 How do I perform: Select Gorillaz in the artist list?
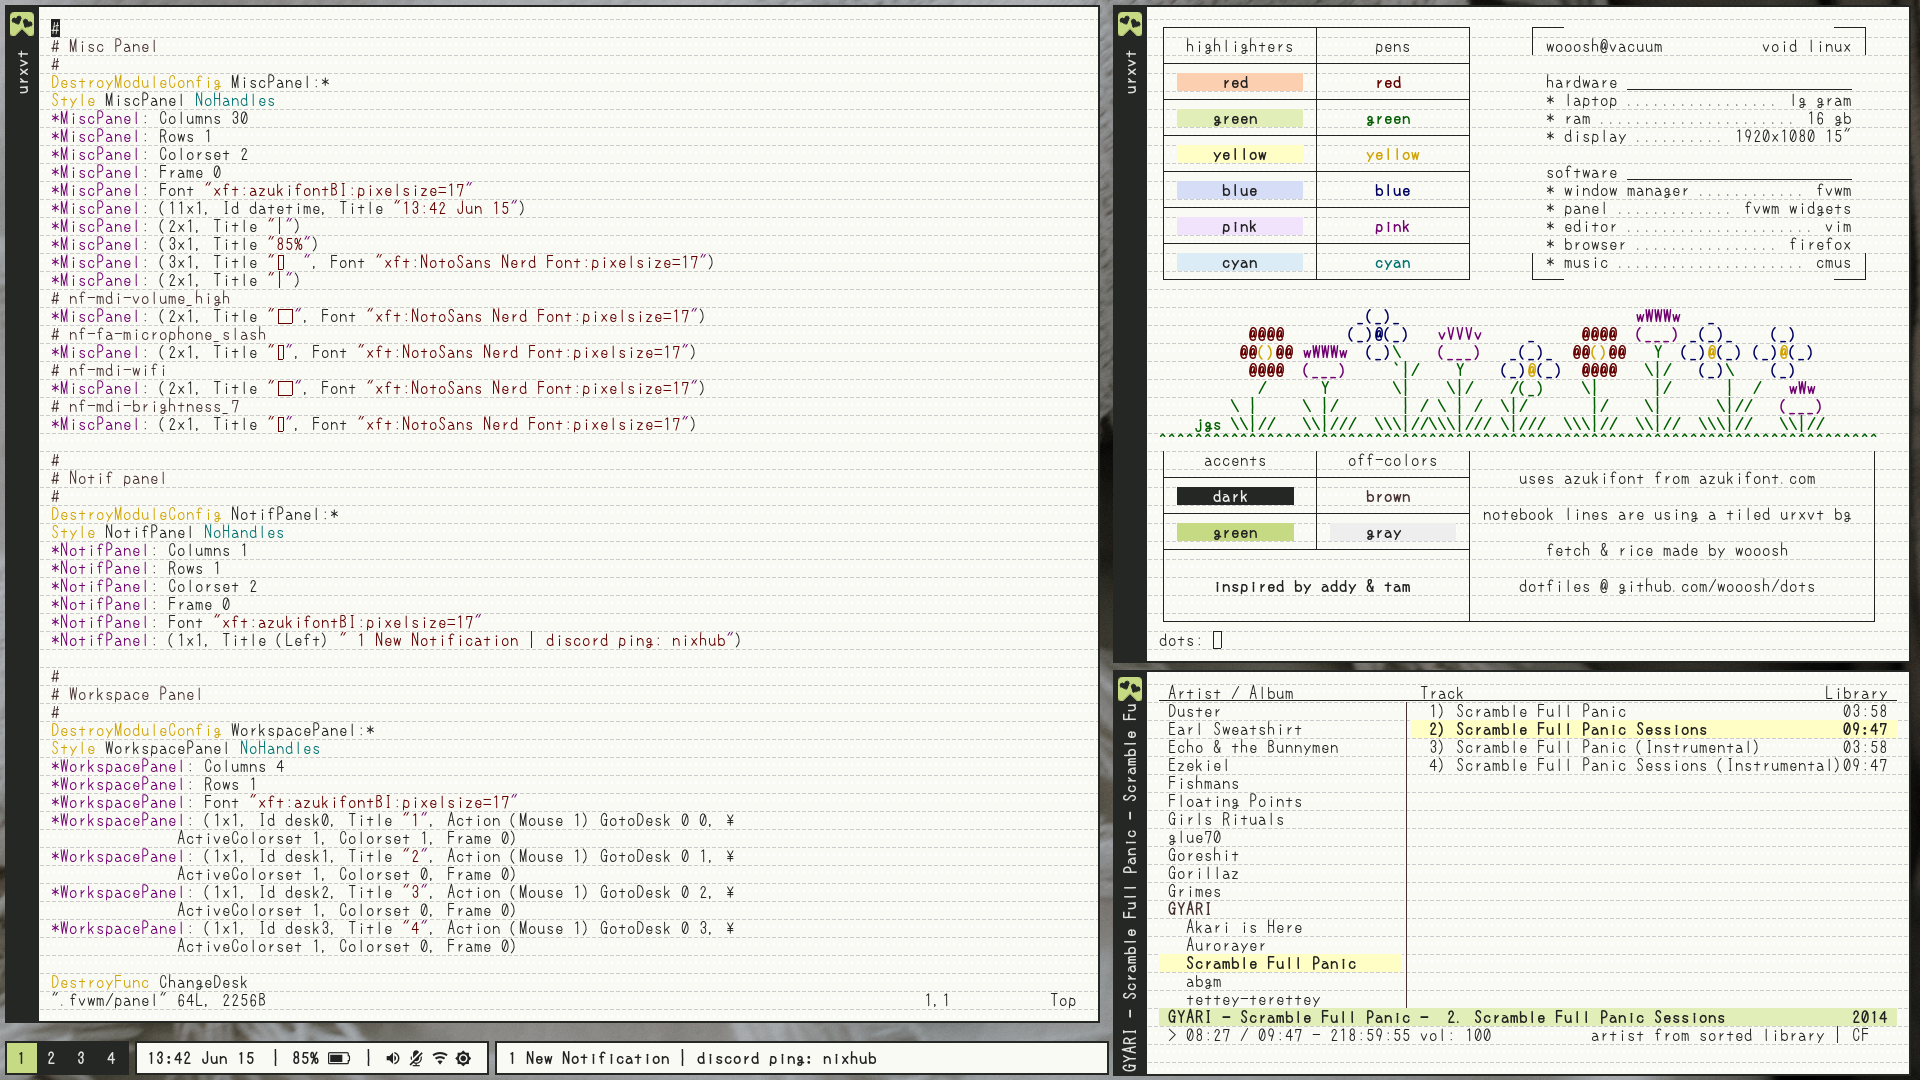1203,873
